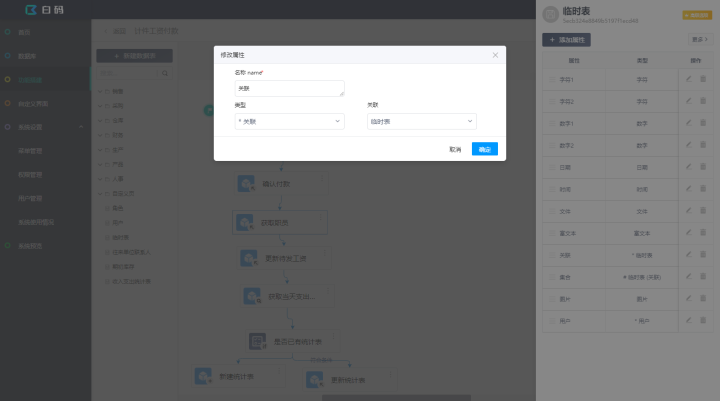The height and width of the screenshot is (401, 720).
Task: Edit the 富文本 attribute with pencil icon
Action: pos(689,232)
